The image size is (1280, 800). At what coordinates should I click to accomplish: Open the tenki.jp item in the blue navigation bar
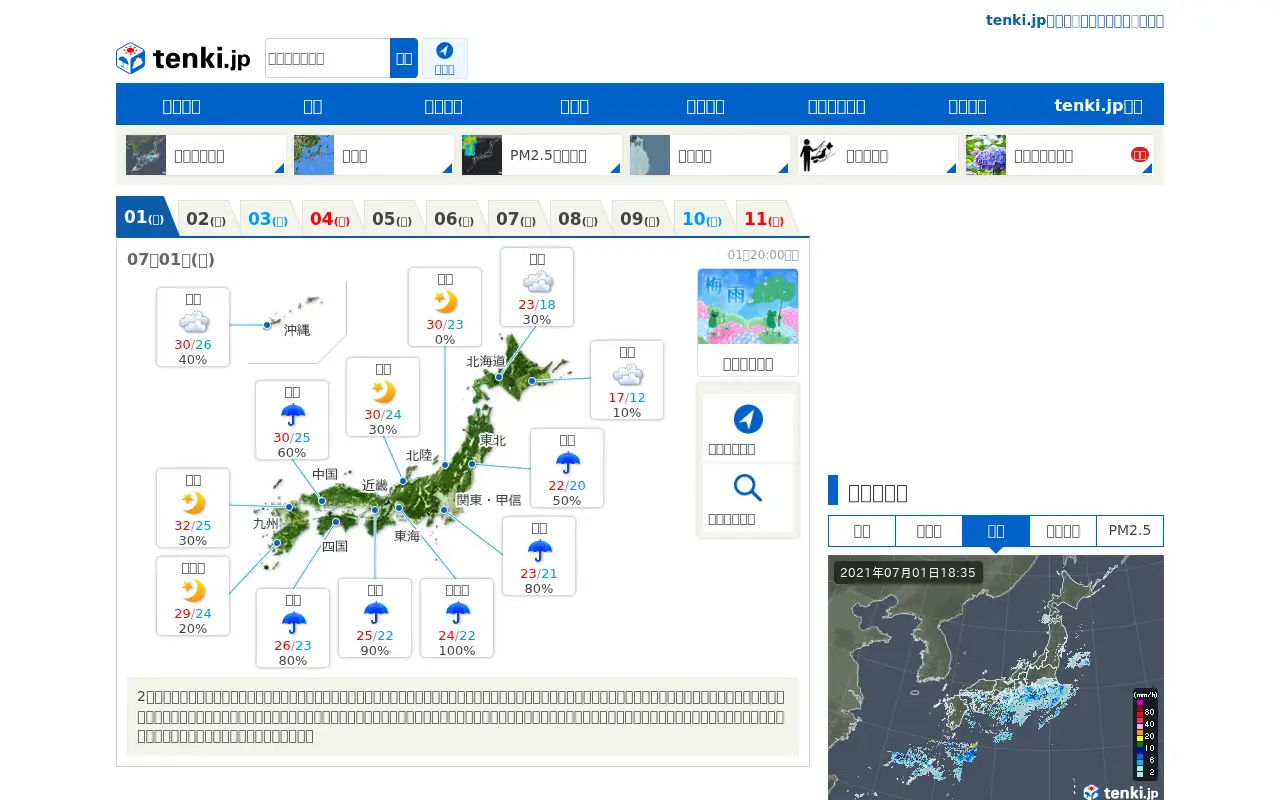point(1098,105)
